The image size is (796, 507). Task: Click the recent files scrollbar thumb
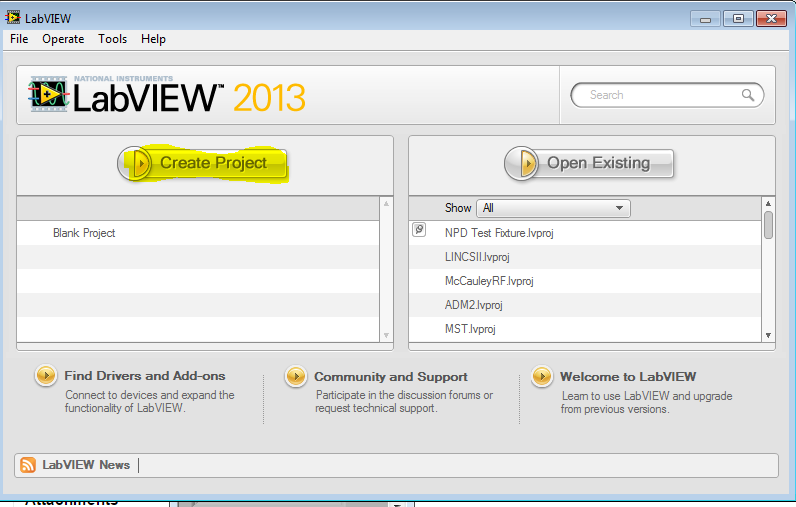768,225
